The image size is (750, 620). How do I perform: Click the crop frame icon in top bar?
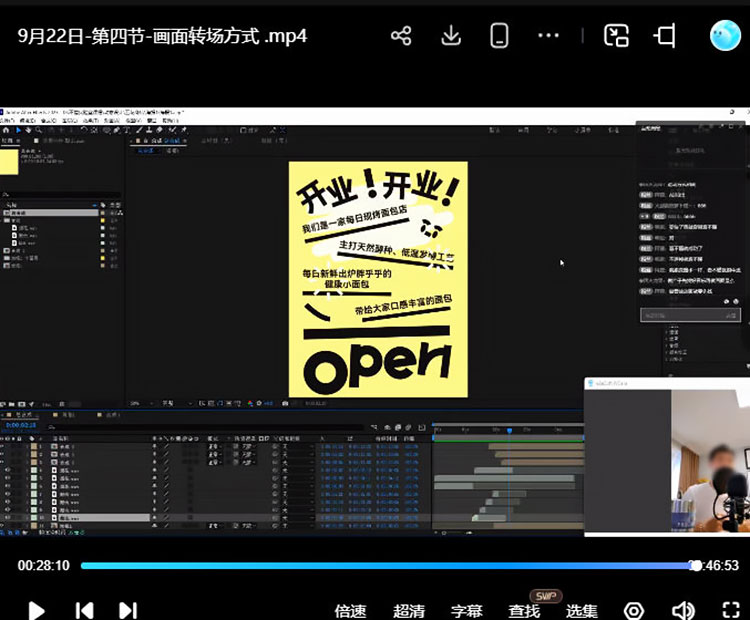pyautogui.click(x=666, y=36)
